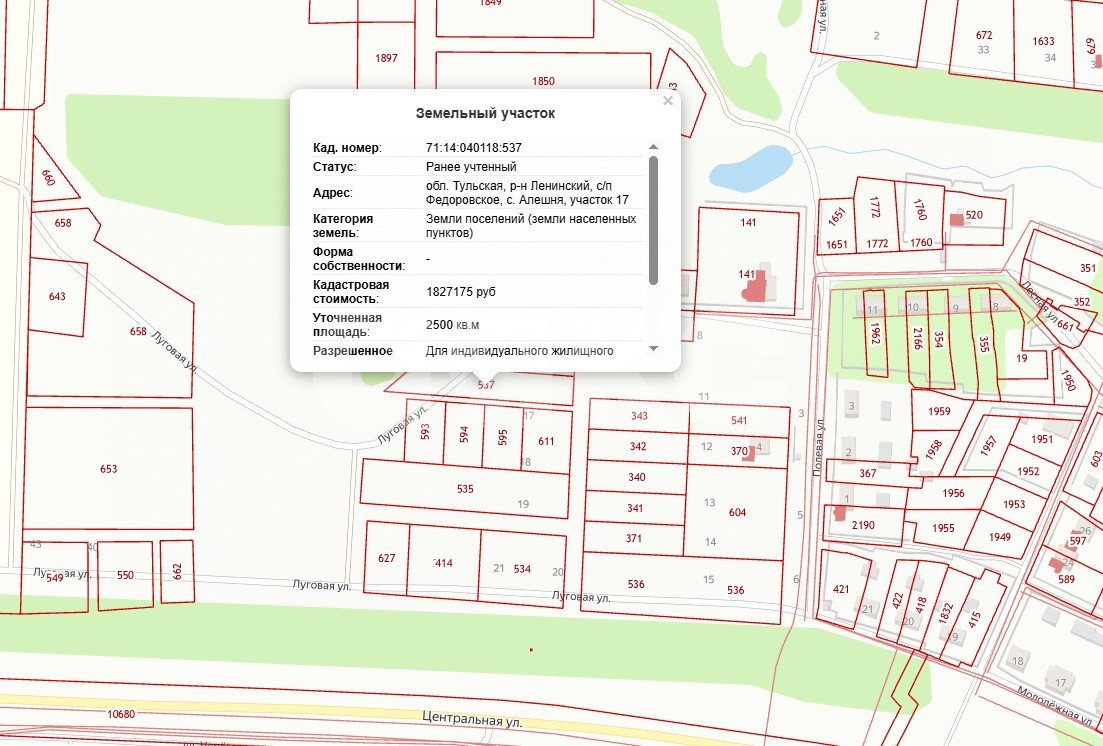Select land parcel 535 on map
Viewport: 1103px width, 746px height.
[x=464, y=489]
